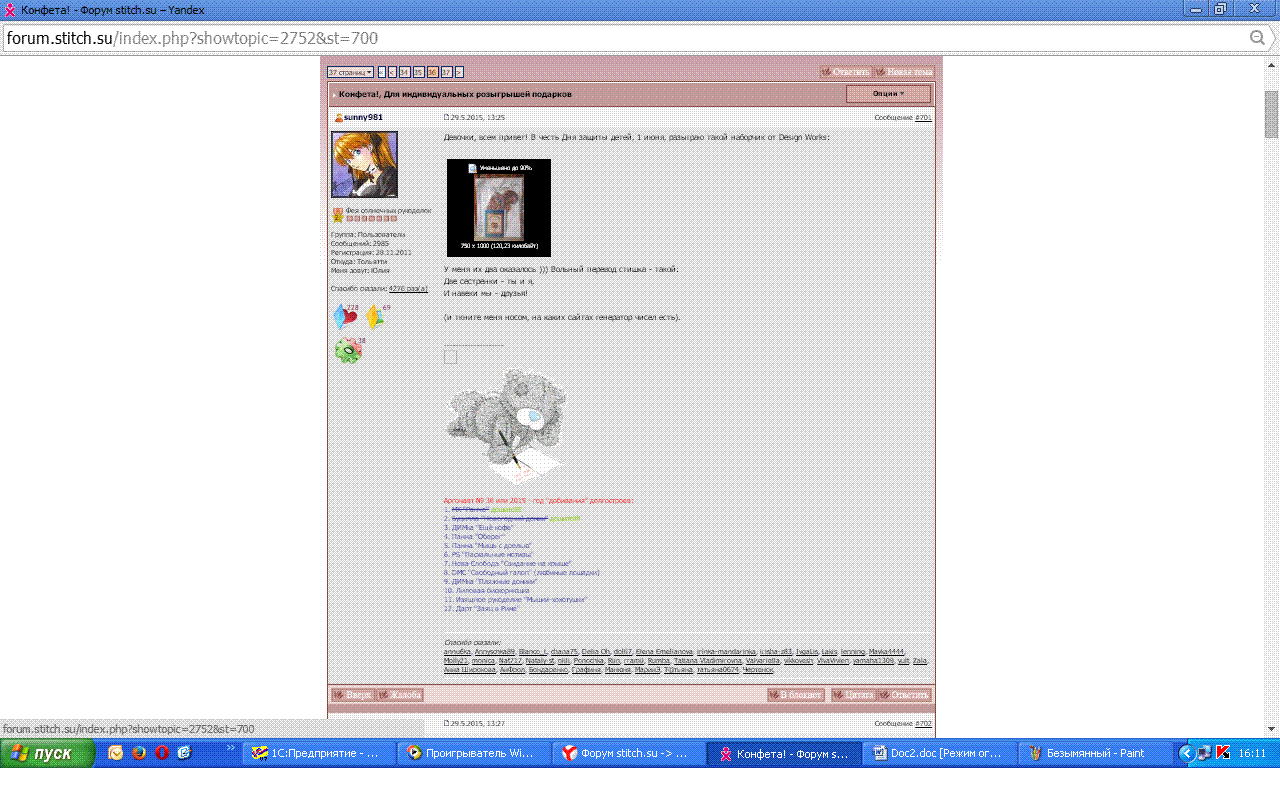Click the browser address bar URL field
1280x802 pixels.
(x=620, y=38)
